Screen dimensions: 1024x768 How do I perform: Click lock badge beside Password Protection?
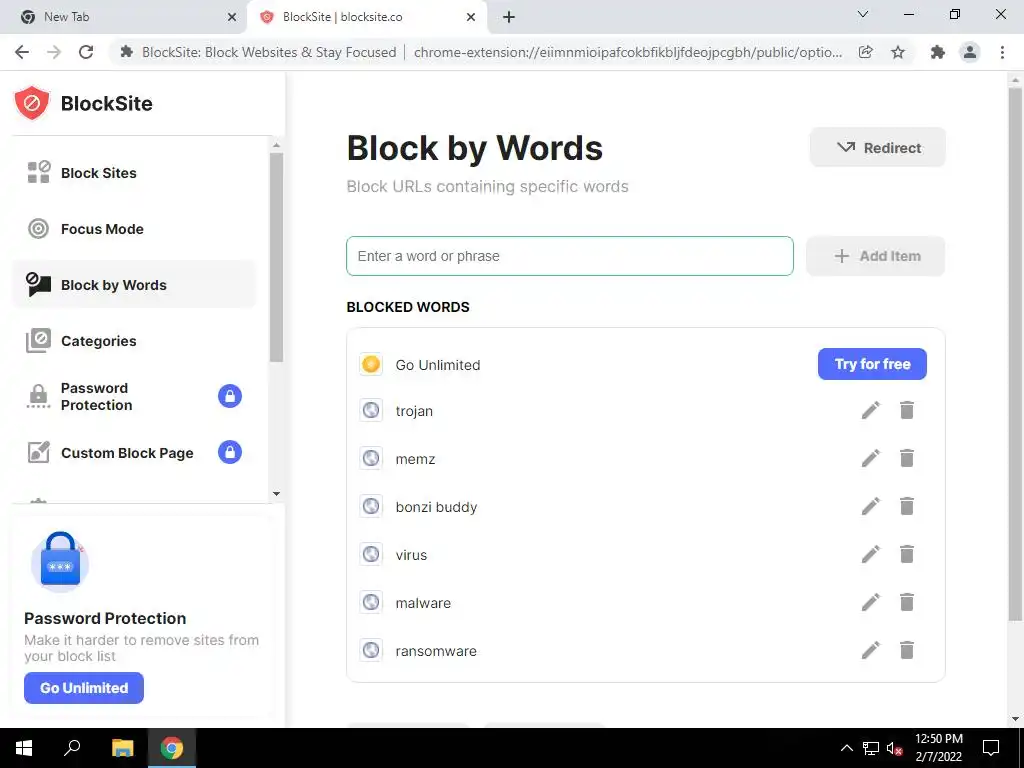pyautogui.click(x=230, y=396)
